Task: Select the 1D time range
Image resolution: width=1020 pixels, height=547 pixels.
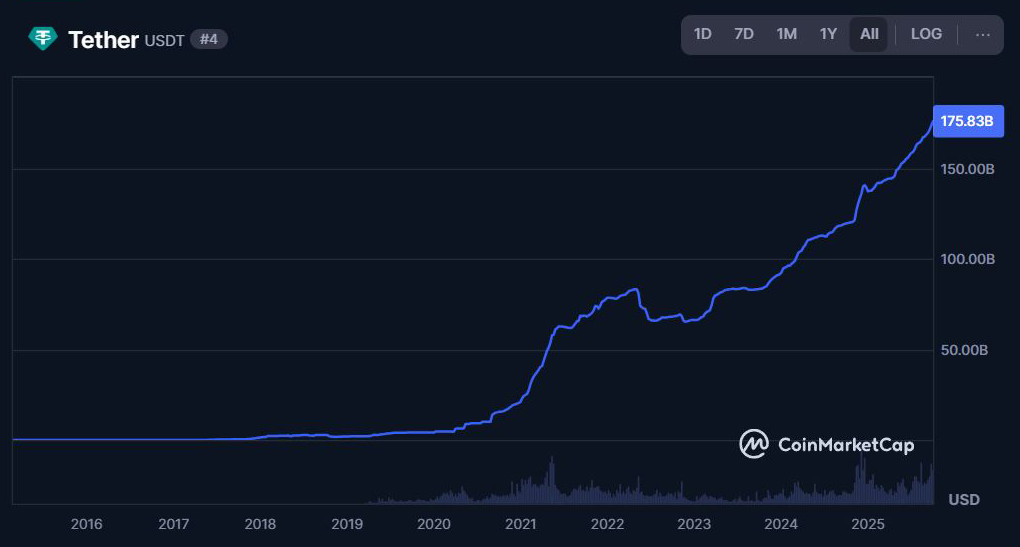Action: coord(703,34)
